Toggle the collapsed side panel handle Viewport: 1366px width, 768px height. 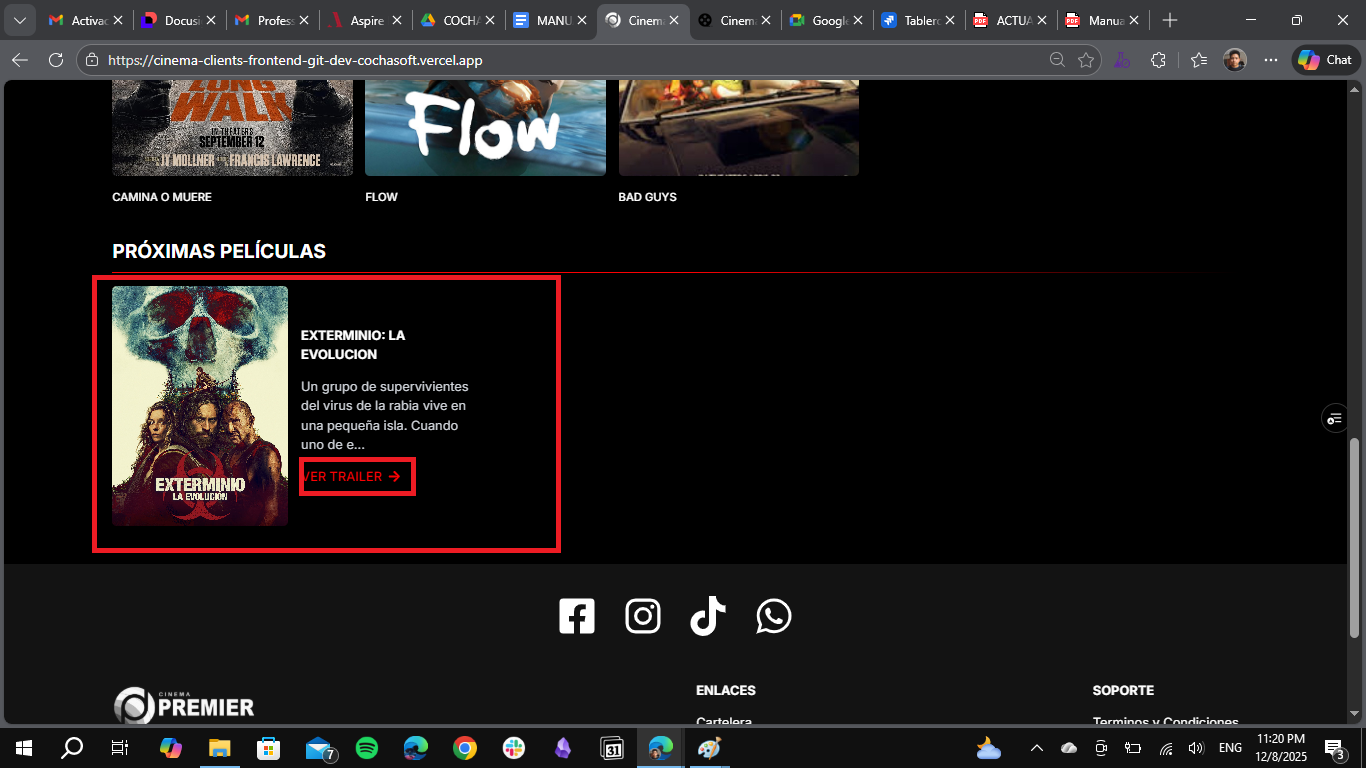click(x=1334, y=418)
